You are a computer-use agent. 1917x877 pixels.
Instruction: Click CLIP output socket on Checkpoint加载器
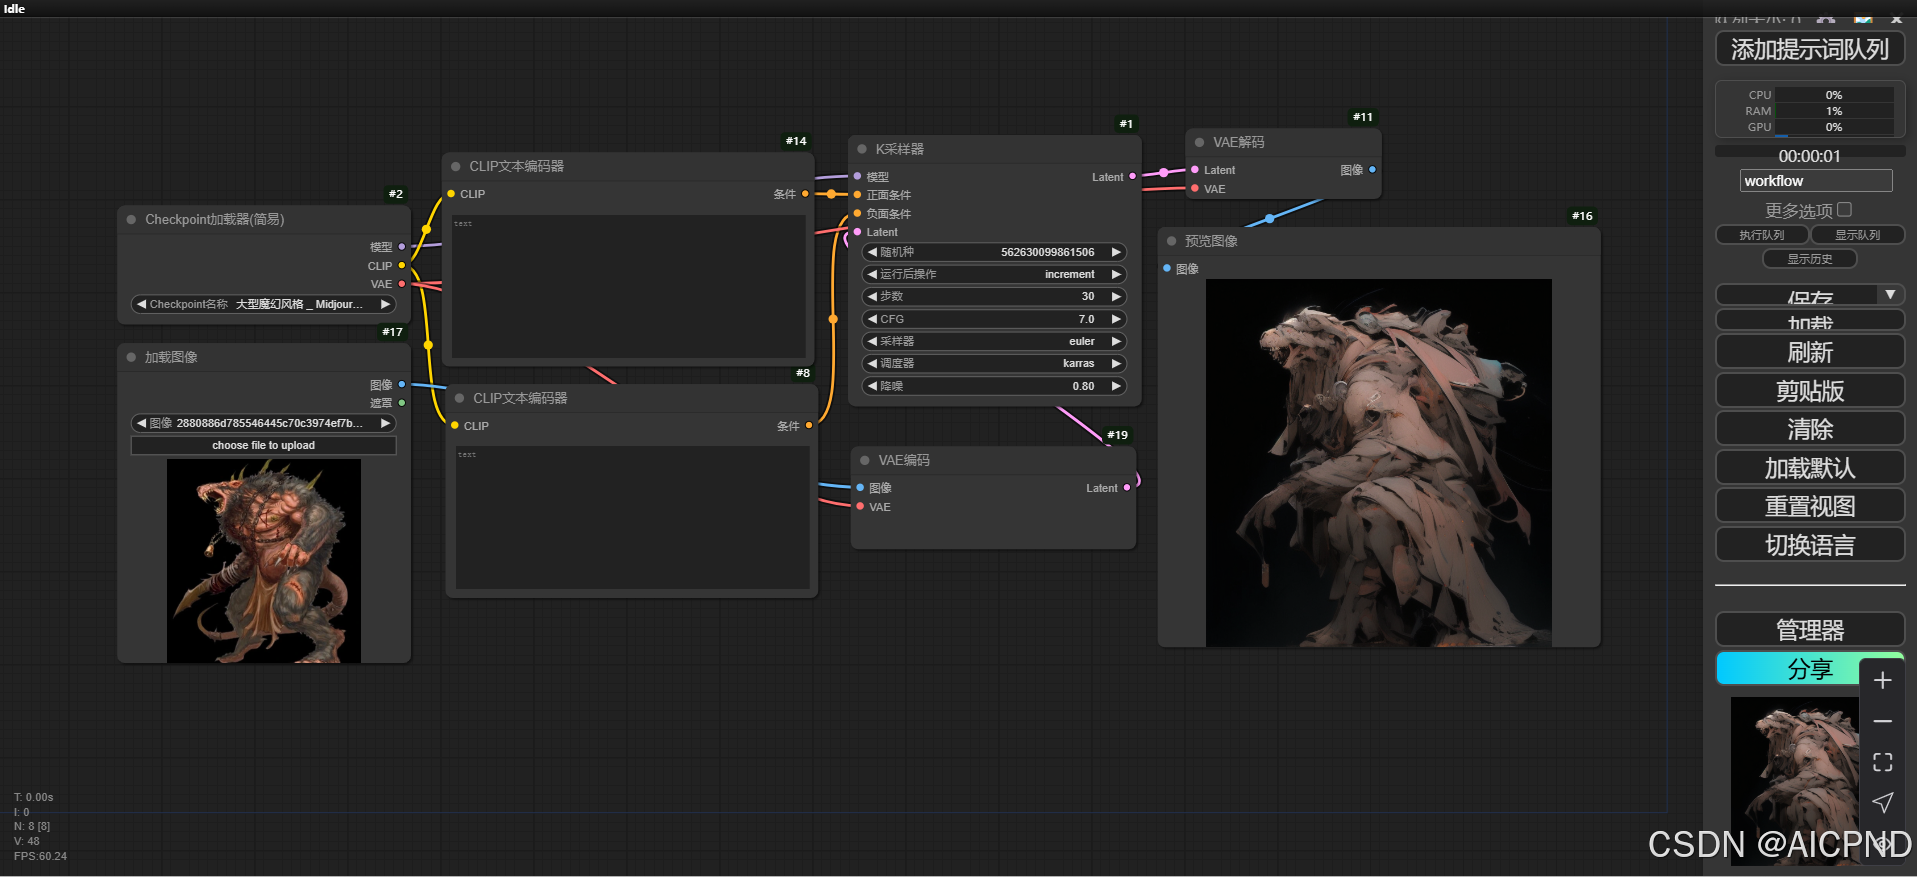(402, 265)
